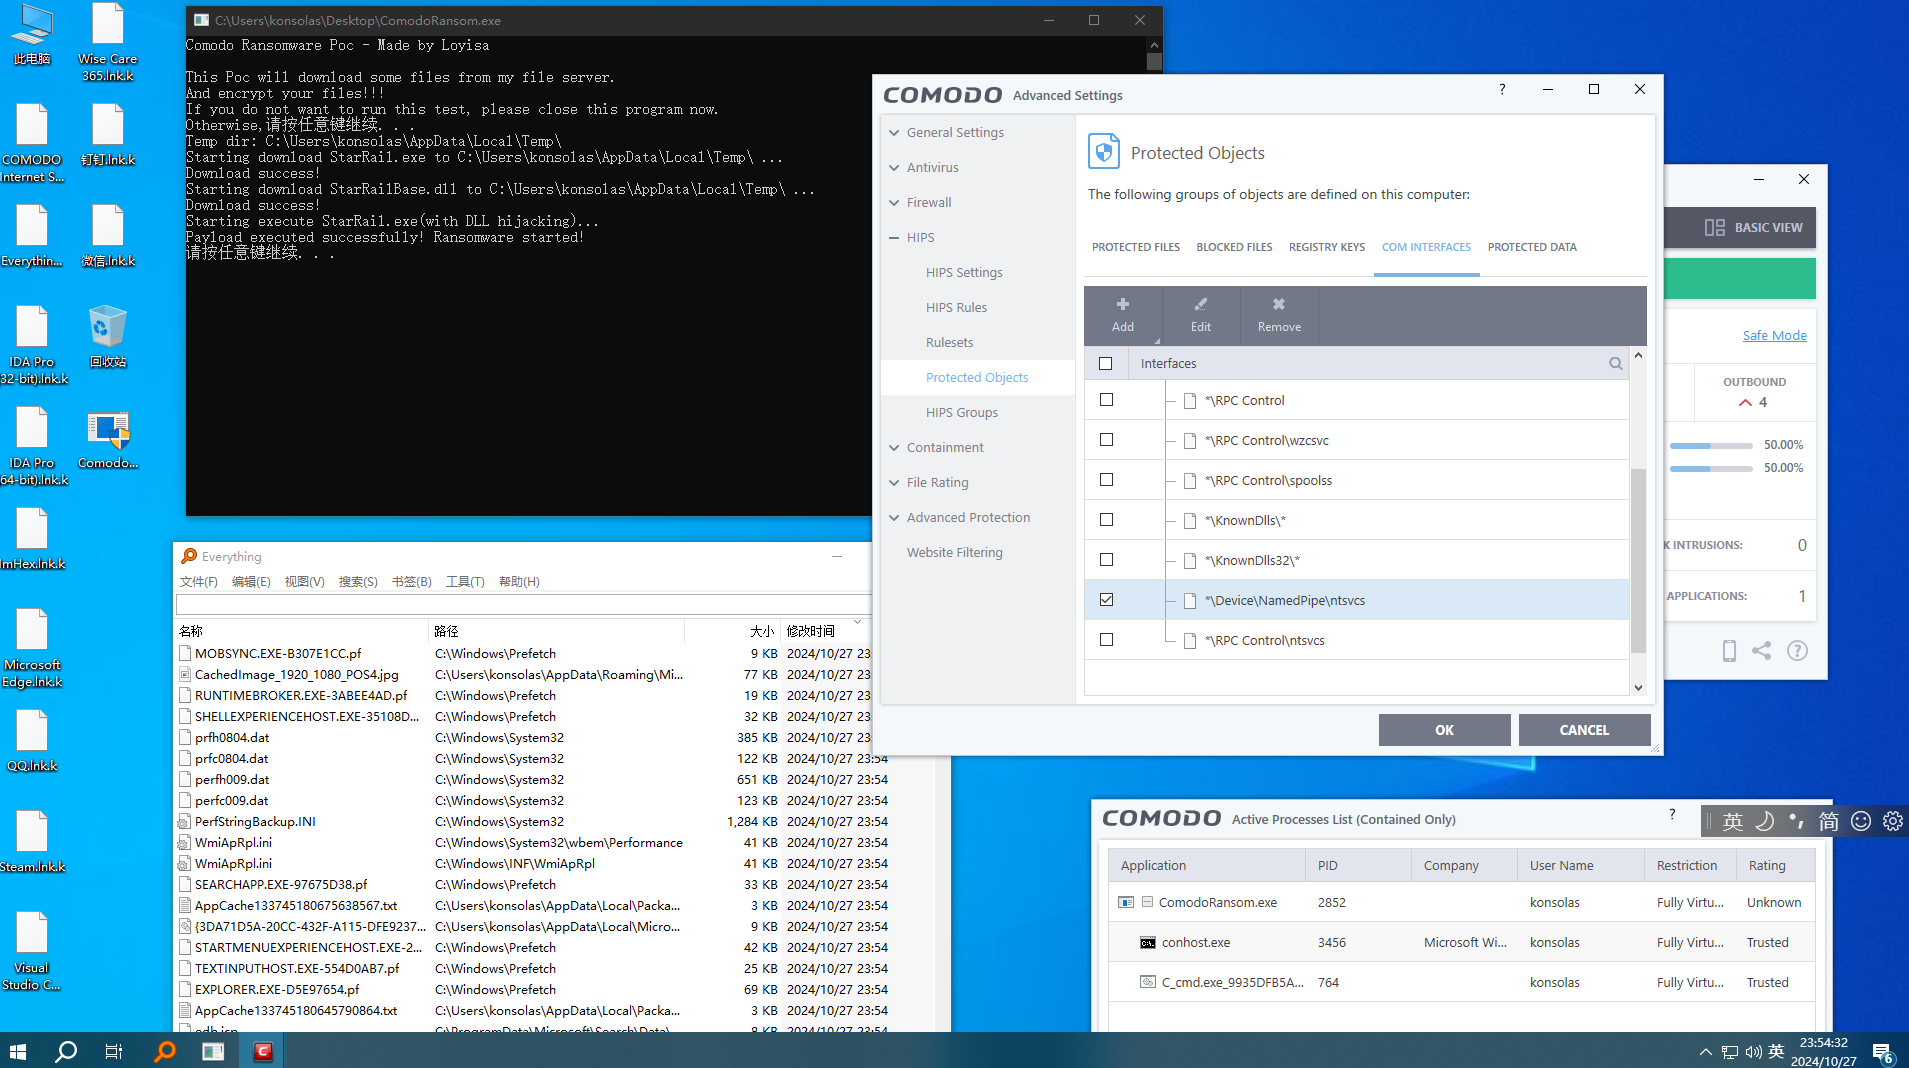The image size is (1909, 1068).
Task: Sort processes by the PID column header
Action: click(x=1358, y=866)
